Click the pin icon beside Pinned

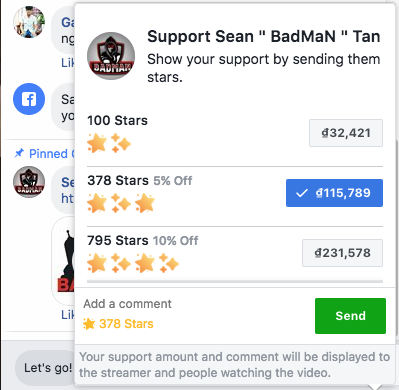pos(19,153)
